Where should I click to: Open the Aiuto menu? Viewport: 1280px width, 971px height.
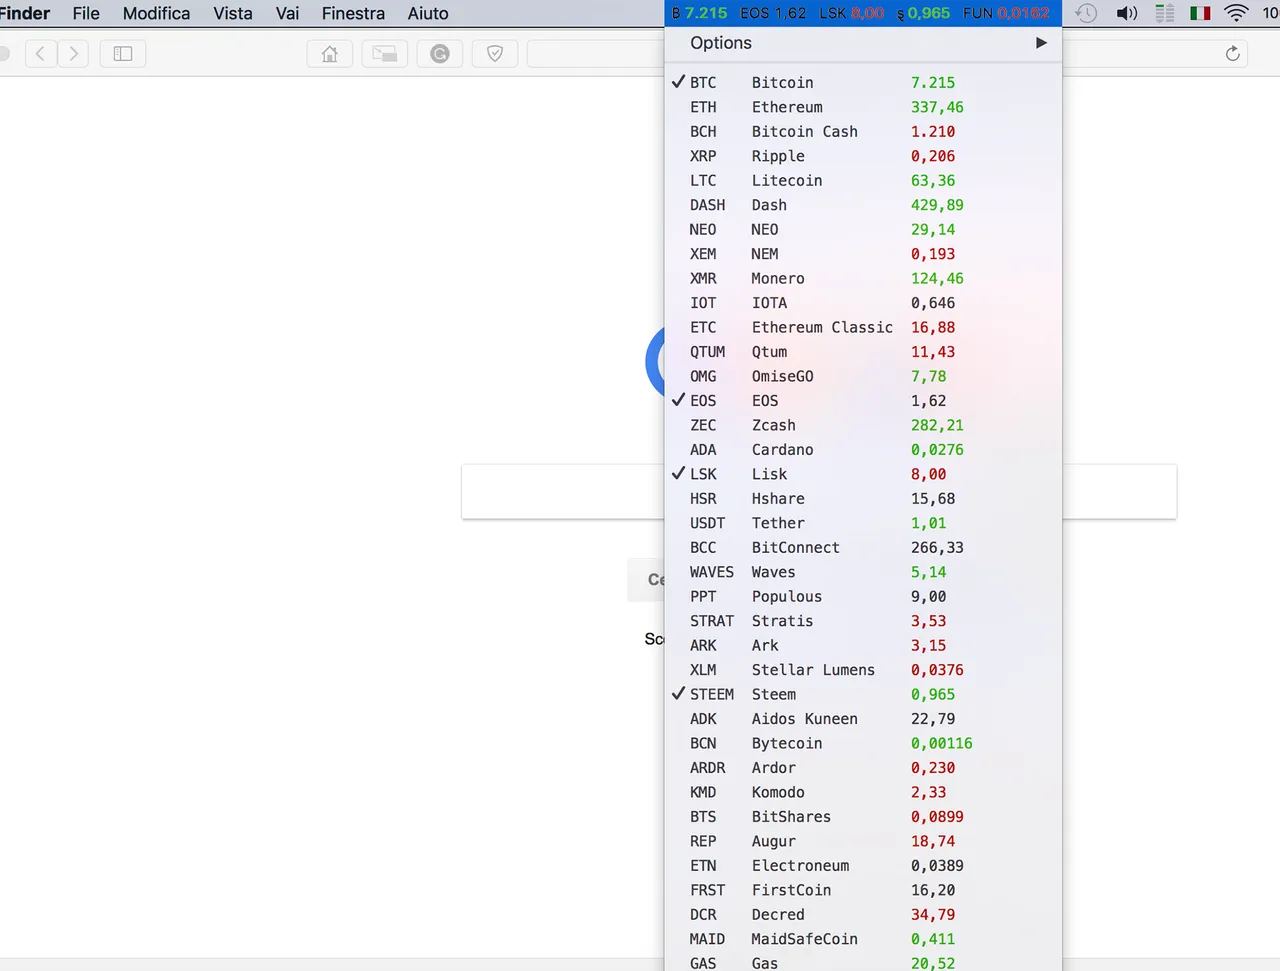pos(428,13)
